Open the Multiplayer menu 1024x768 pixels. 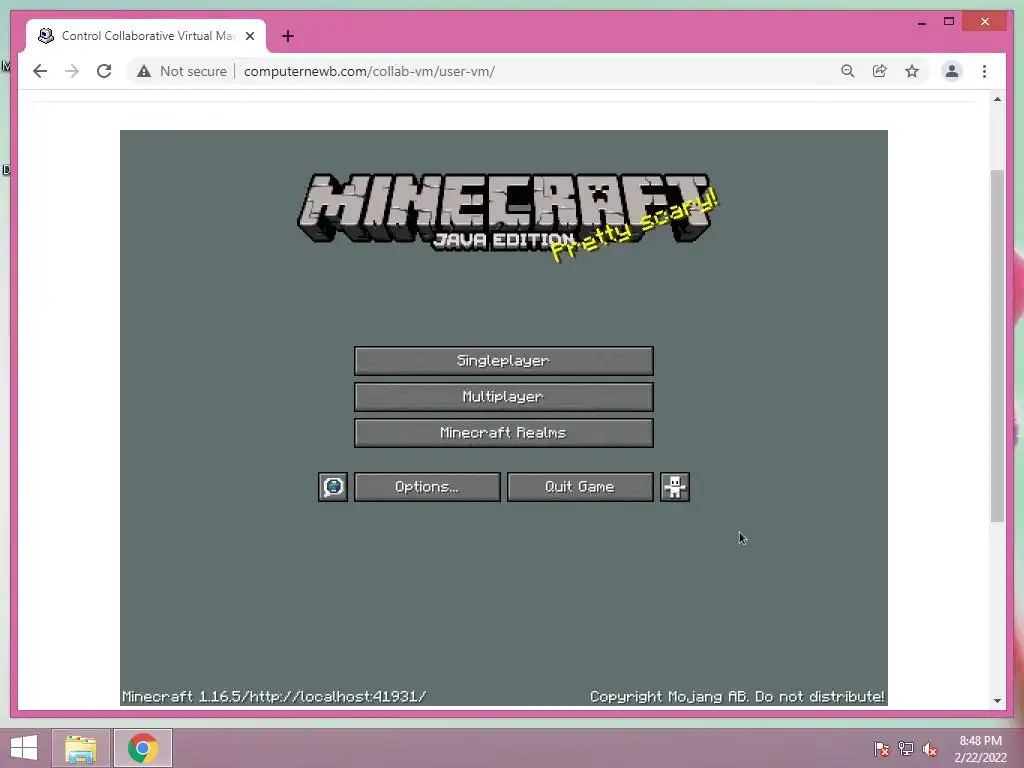tap(504, 396)
